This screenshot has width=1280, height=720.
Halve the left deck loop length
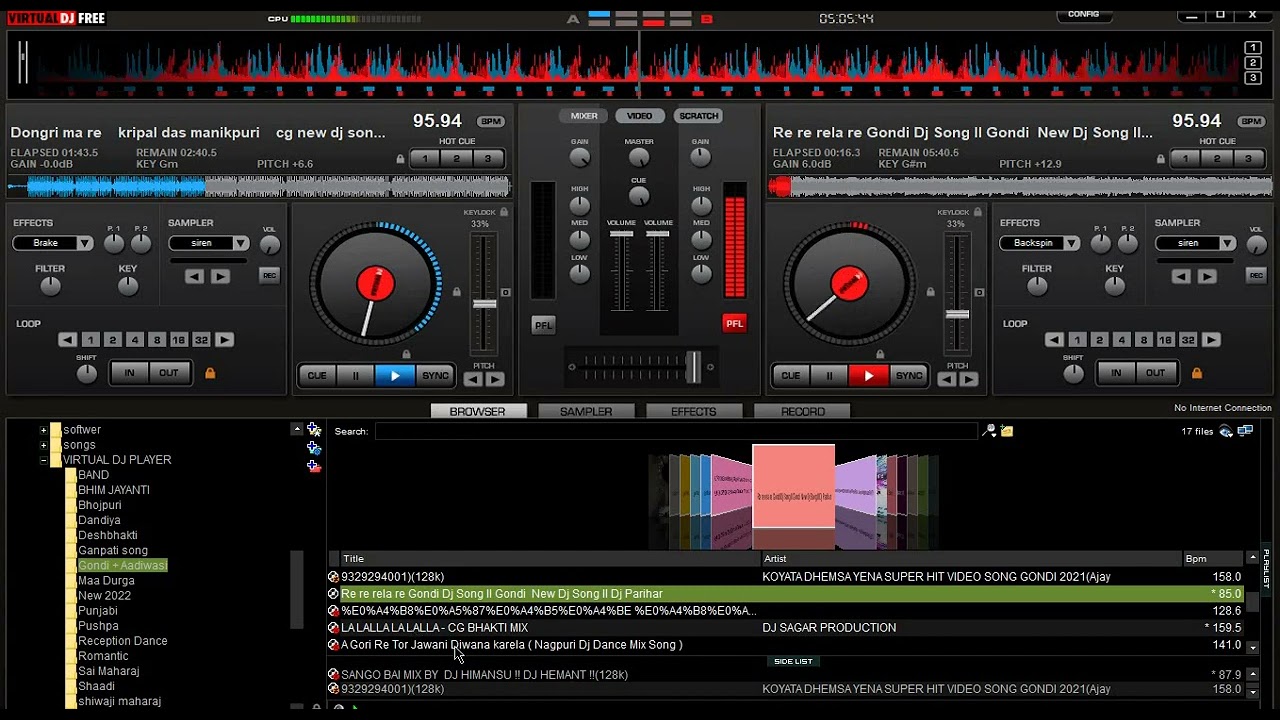click(67, 340)
